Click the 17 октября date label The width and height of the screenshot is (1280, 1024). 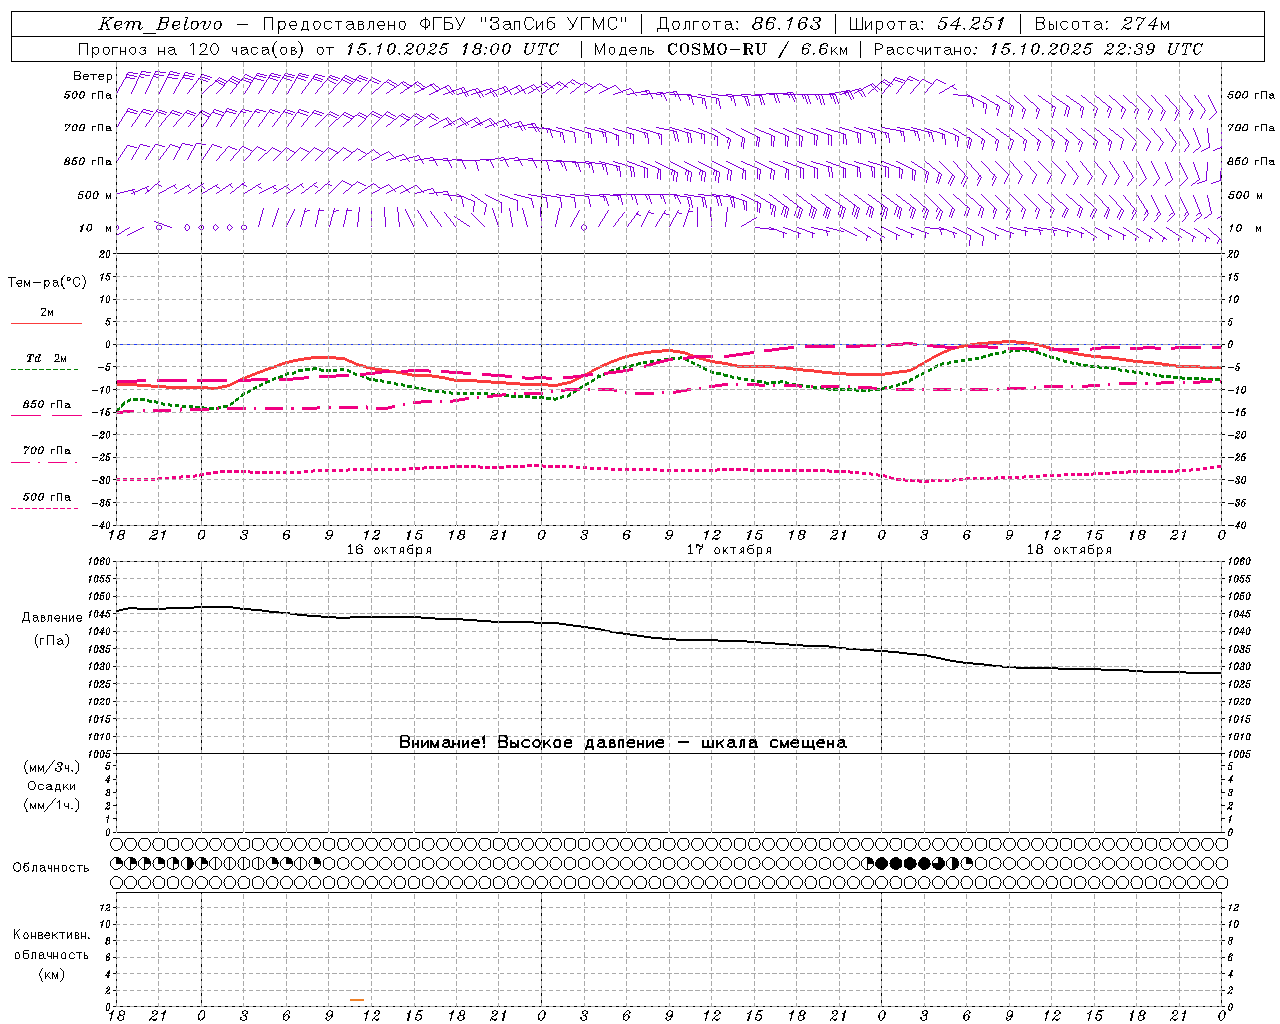pyautogui.click(x=730, y=550)
